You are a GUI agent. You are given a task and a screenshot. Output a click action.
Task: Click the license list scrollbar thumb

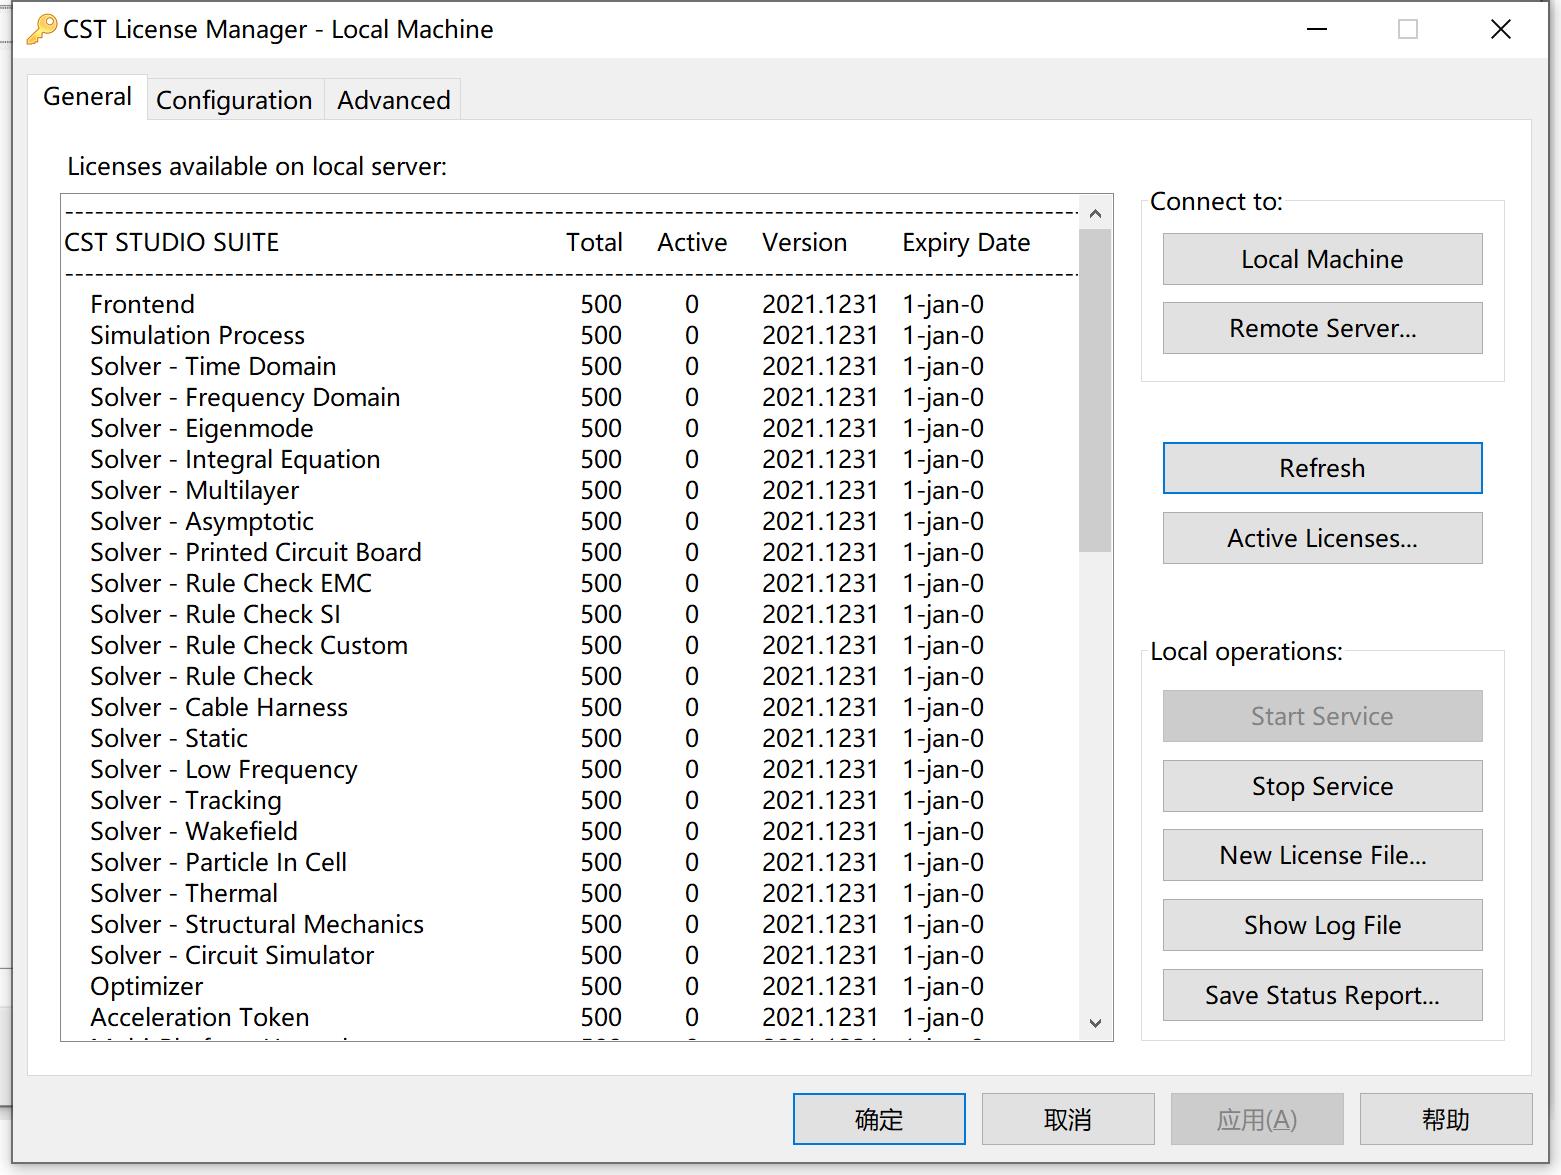coord(1095,390)
